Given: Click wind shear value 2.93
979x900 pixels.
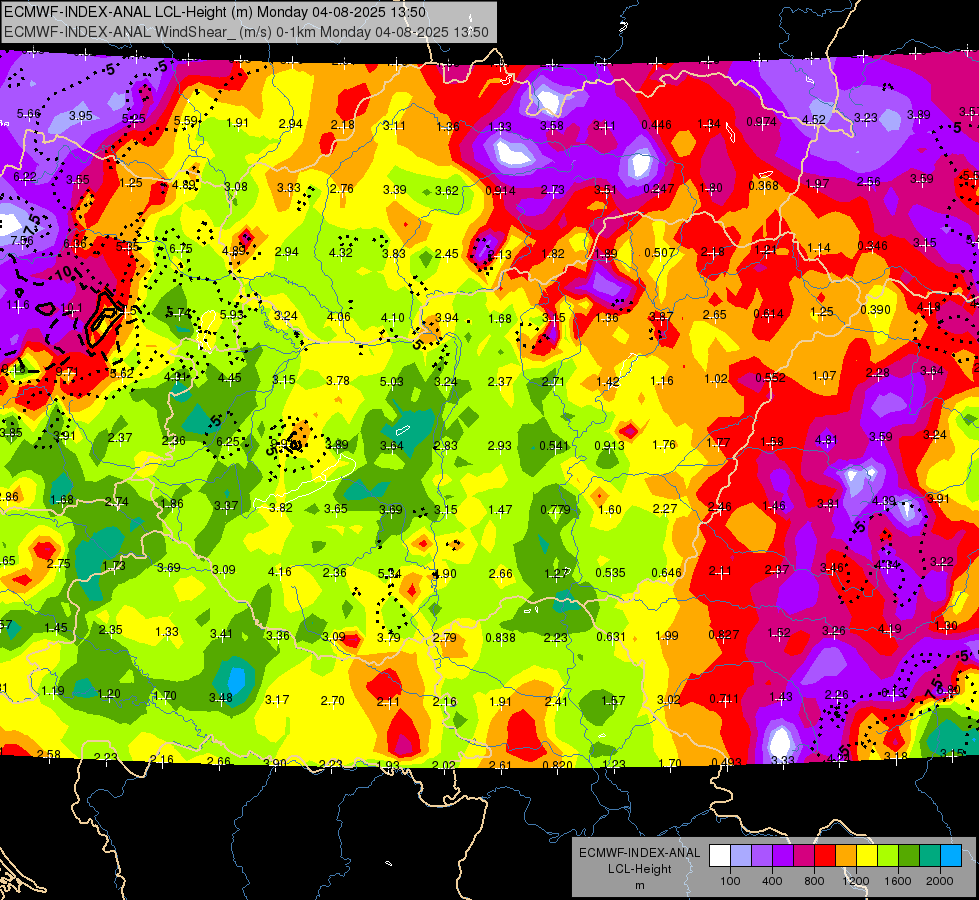Looking at the screenshot, I should (x=499, y=446).
